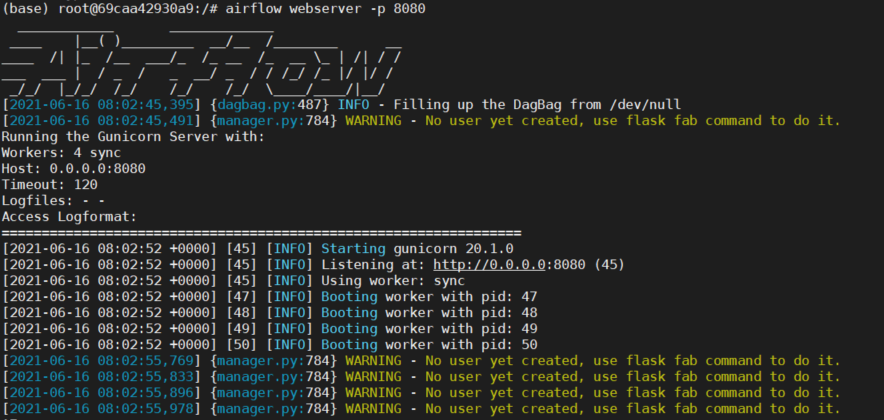884x420 pixels.
Task: Click the 'airflow webserver -p 8080' command text
Action: point(326,8)
